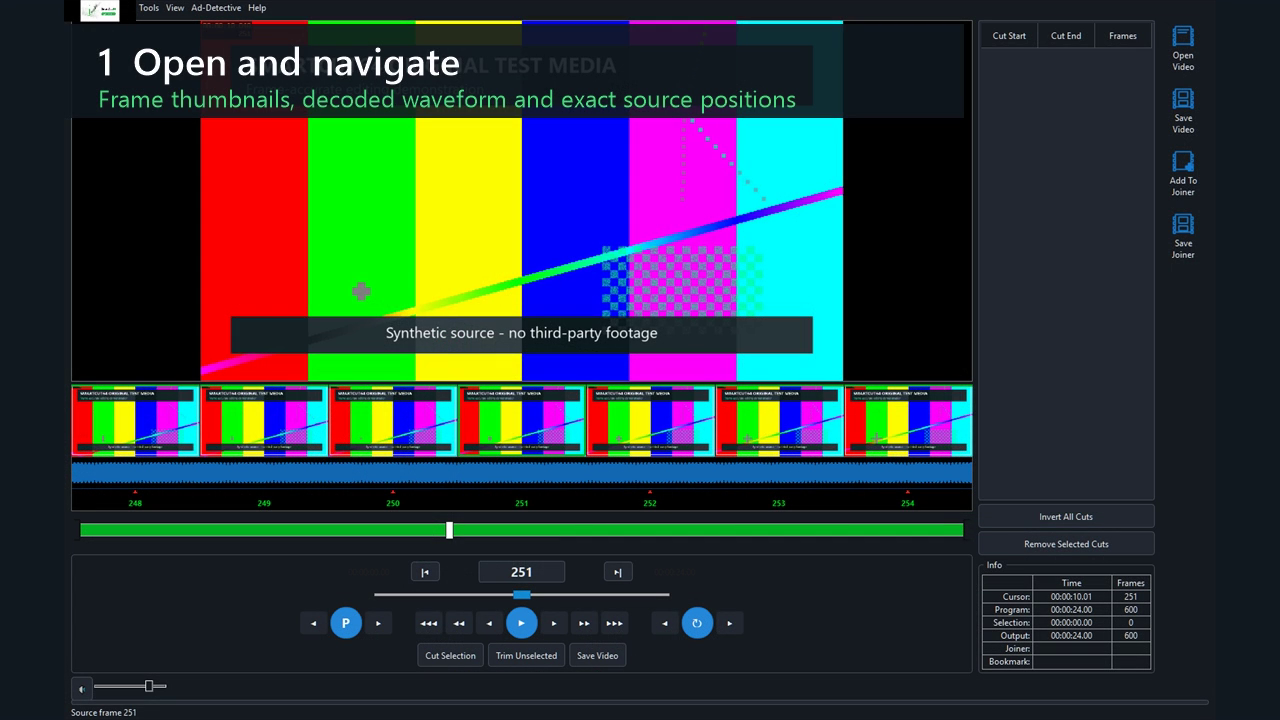Viewport: 1280px width, 720px height.
Task: Select the frame 251 thumbnail
Action: [522, 421]
